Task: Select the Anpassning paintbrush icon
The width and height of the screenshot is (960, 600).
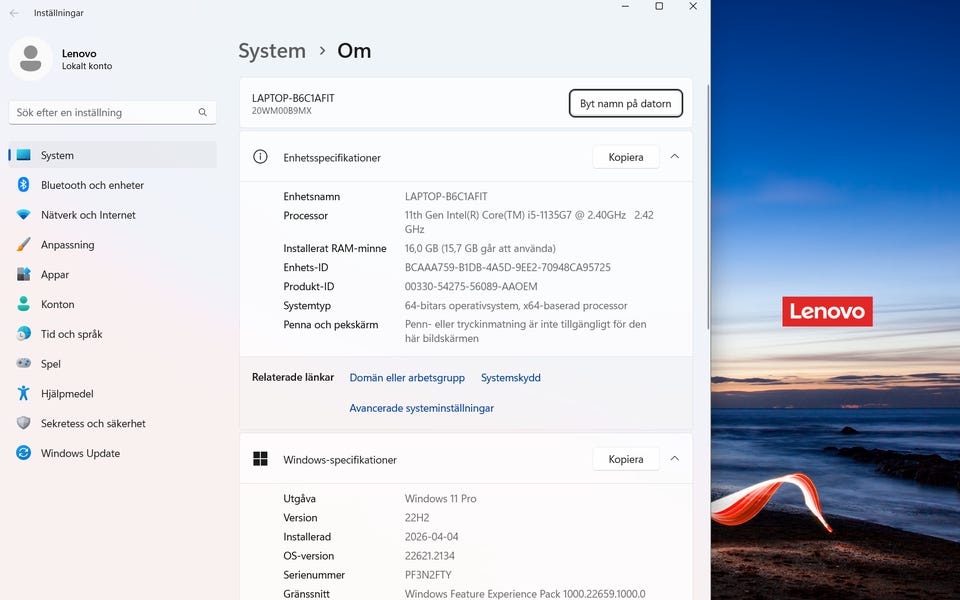Action: [x=23, y=245]
